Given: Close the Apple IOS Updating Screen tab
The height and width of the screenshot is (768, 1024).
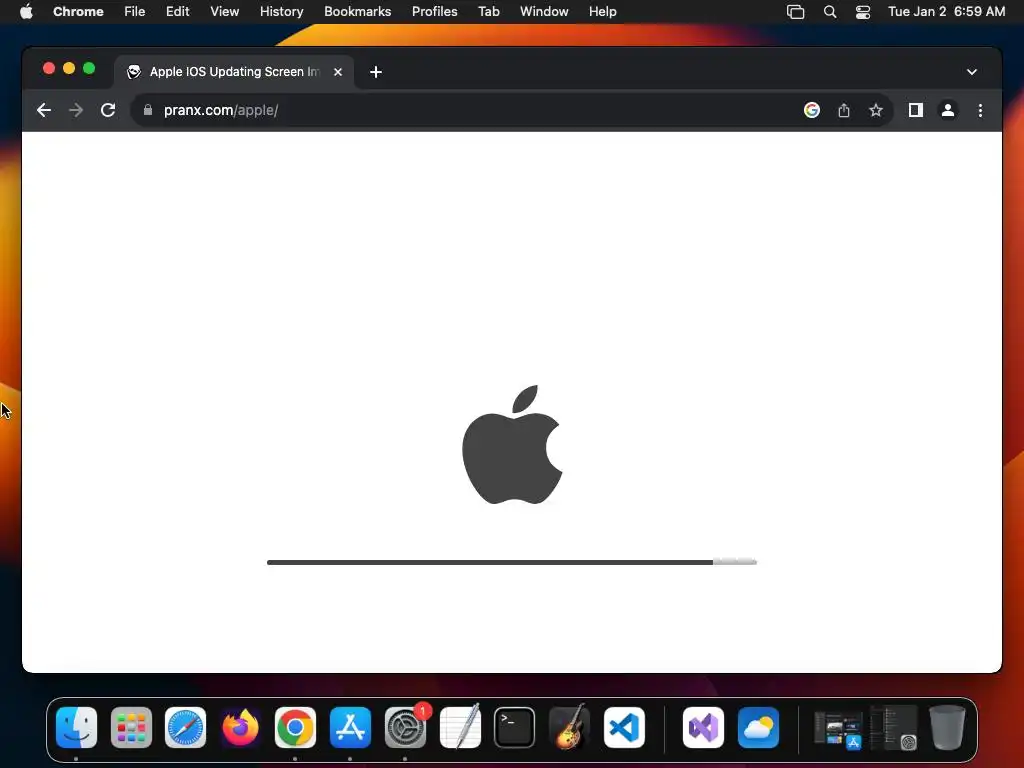Looking at the screenshot, I should point(338,72).
